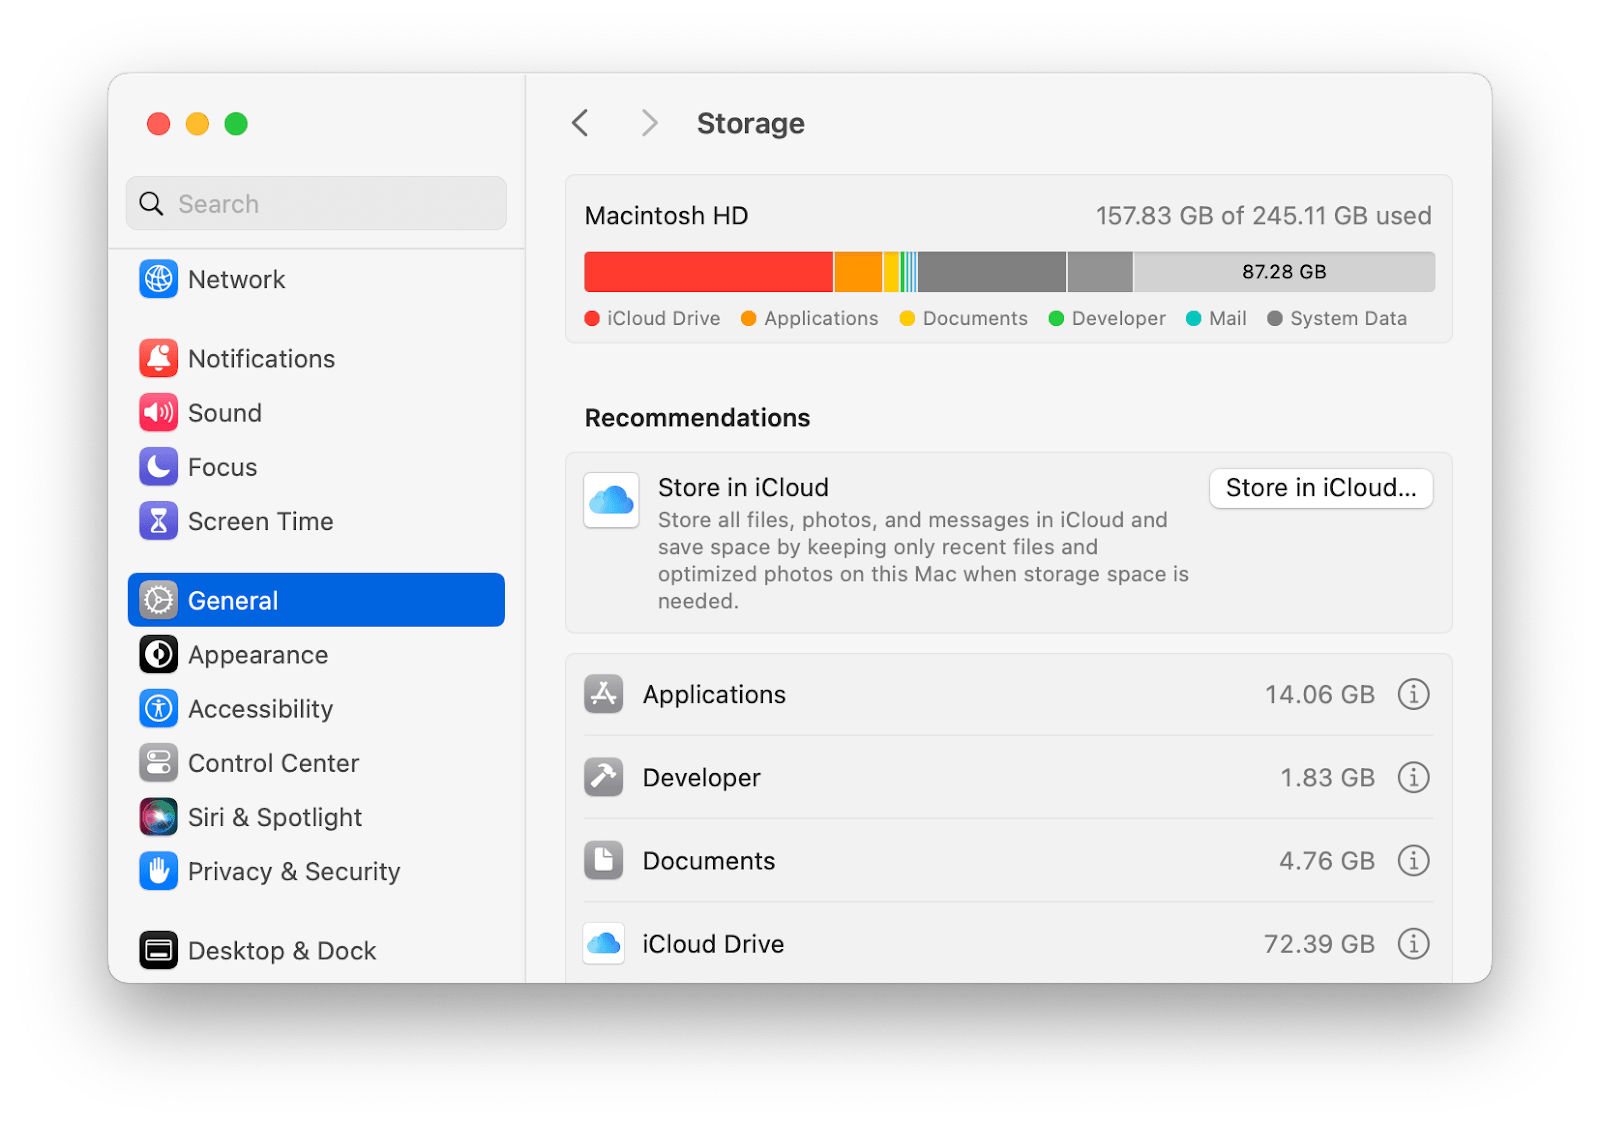The height and width of the screenshot is (1126, 1600).
Task: Click the Focus crescent moon icon
Action: [158, 466]
